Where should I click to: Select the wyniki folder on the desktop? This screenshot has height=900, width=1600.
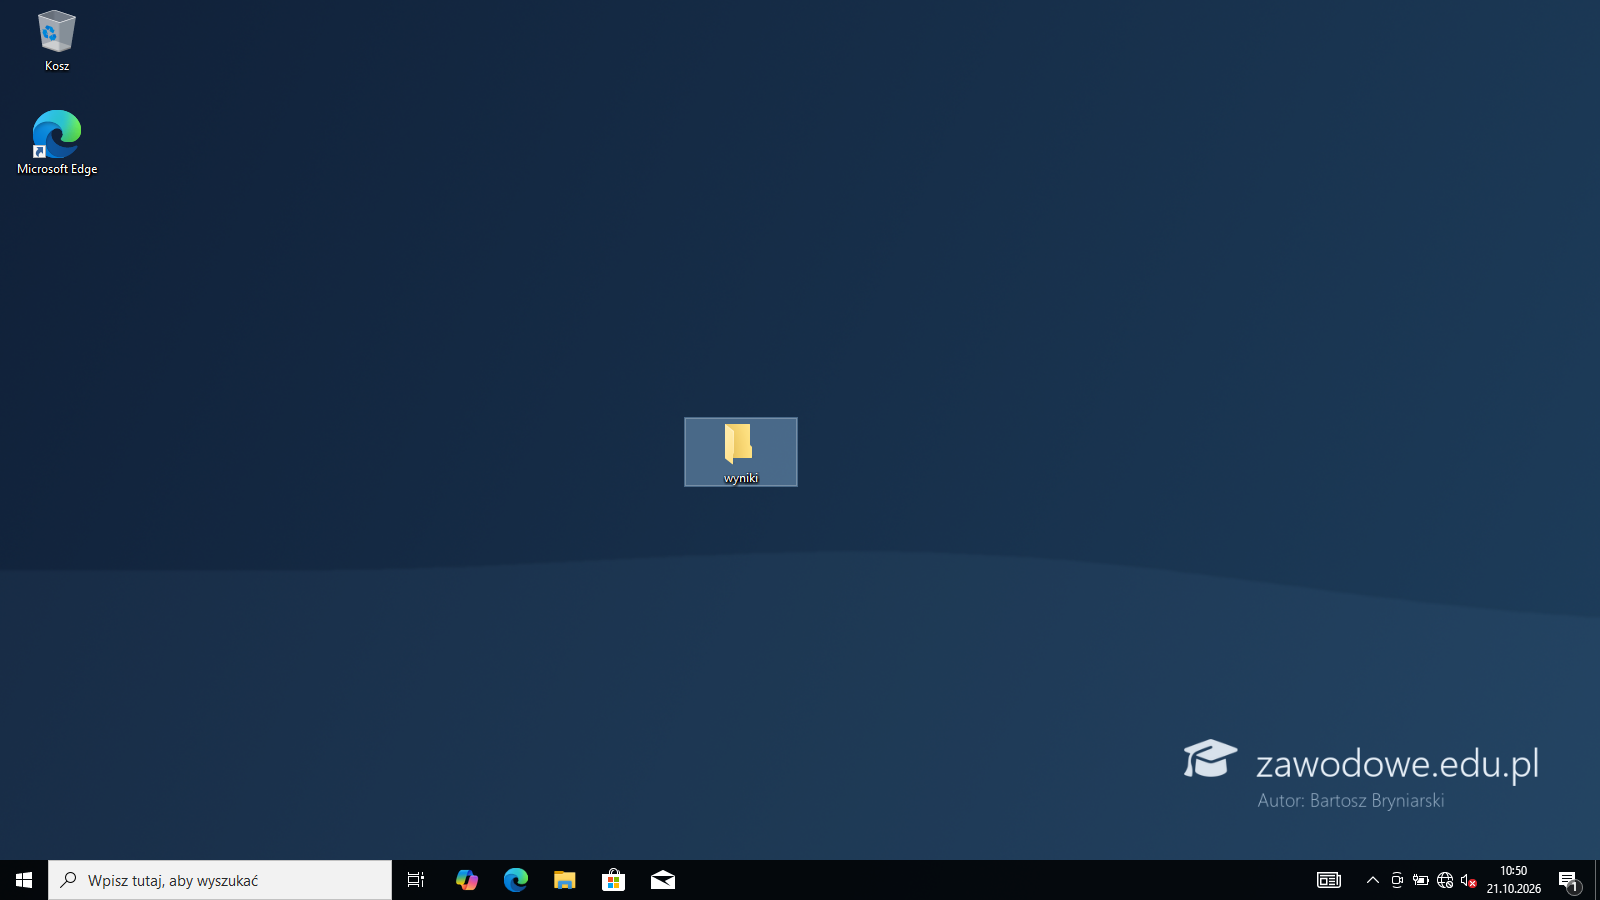(741, 452)
